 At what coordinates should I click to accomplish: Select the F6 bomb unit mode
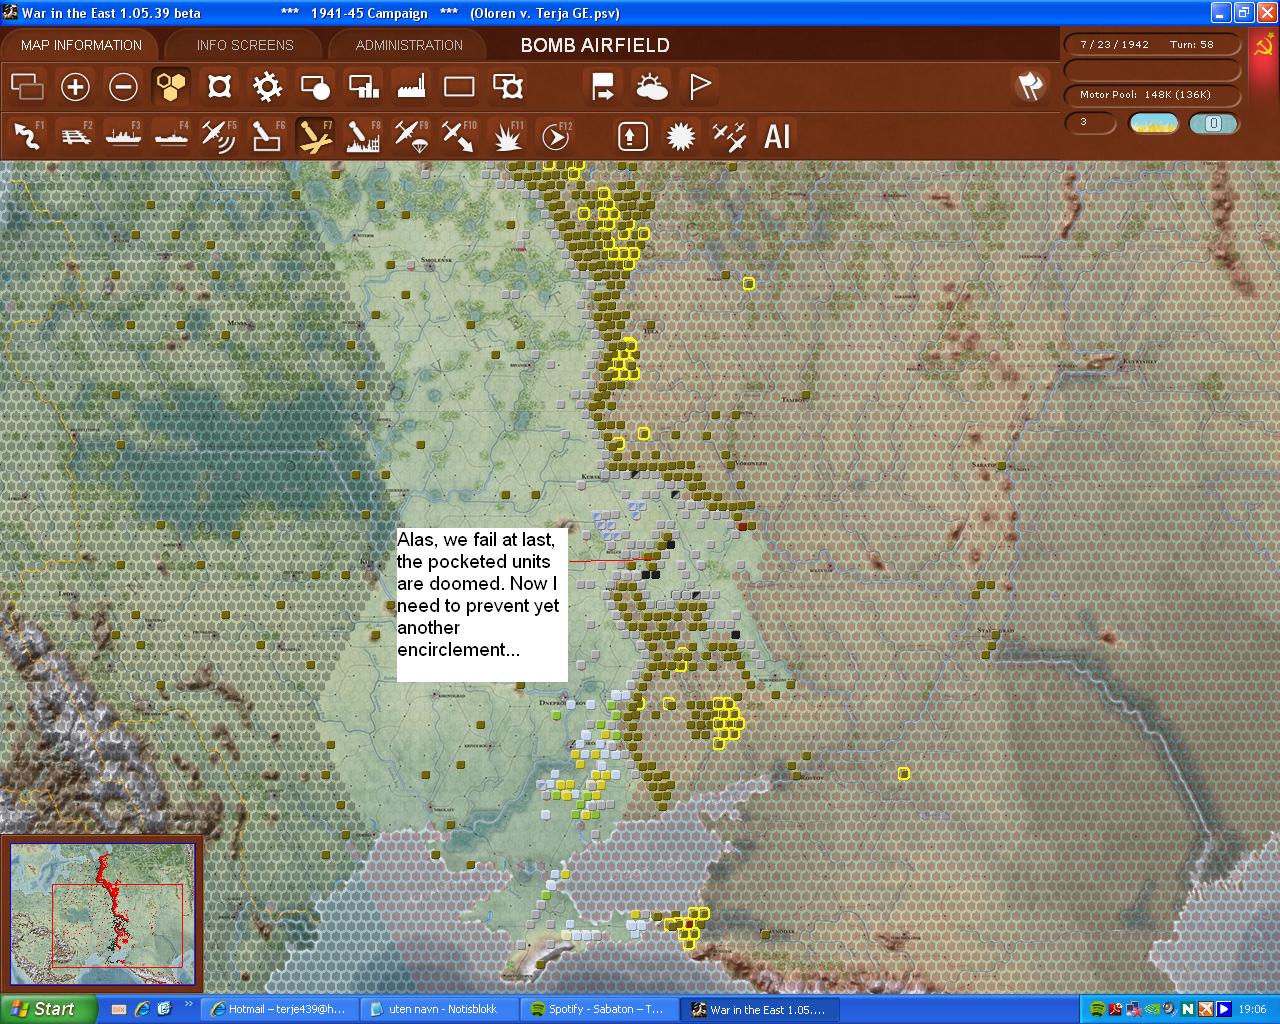tap(267, 135)
